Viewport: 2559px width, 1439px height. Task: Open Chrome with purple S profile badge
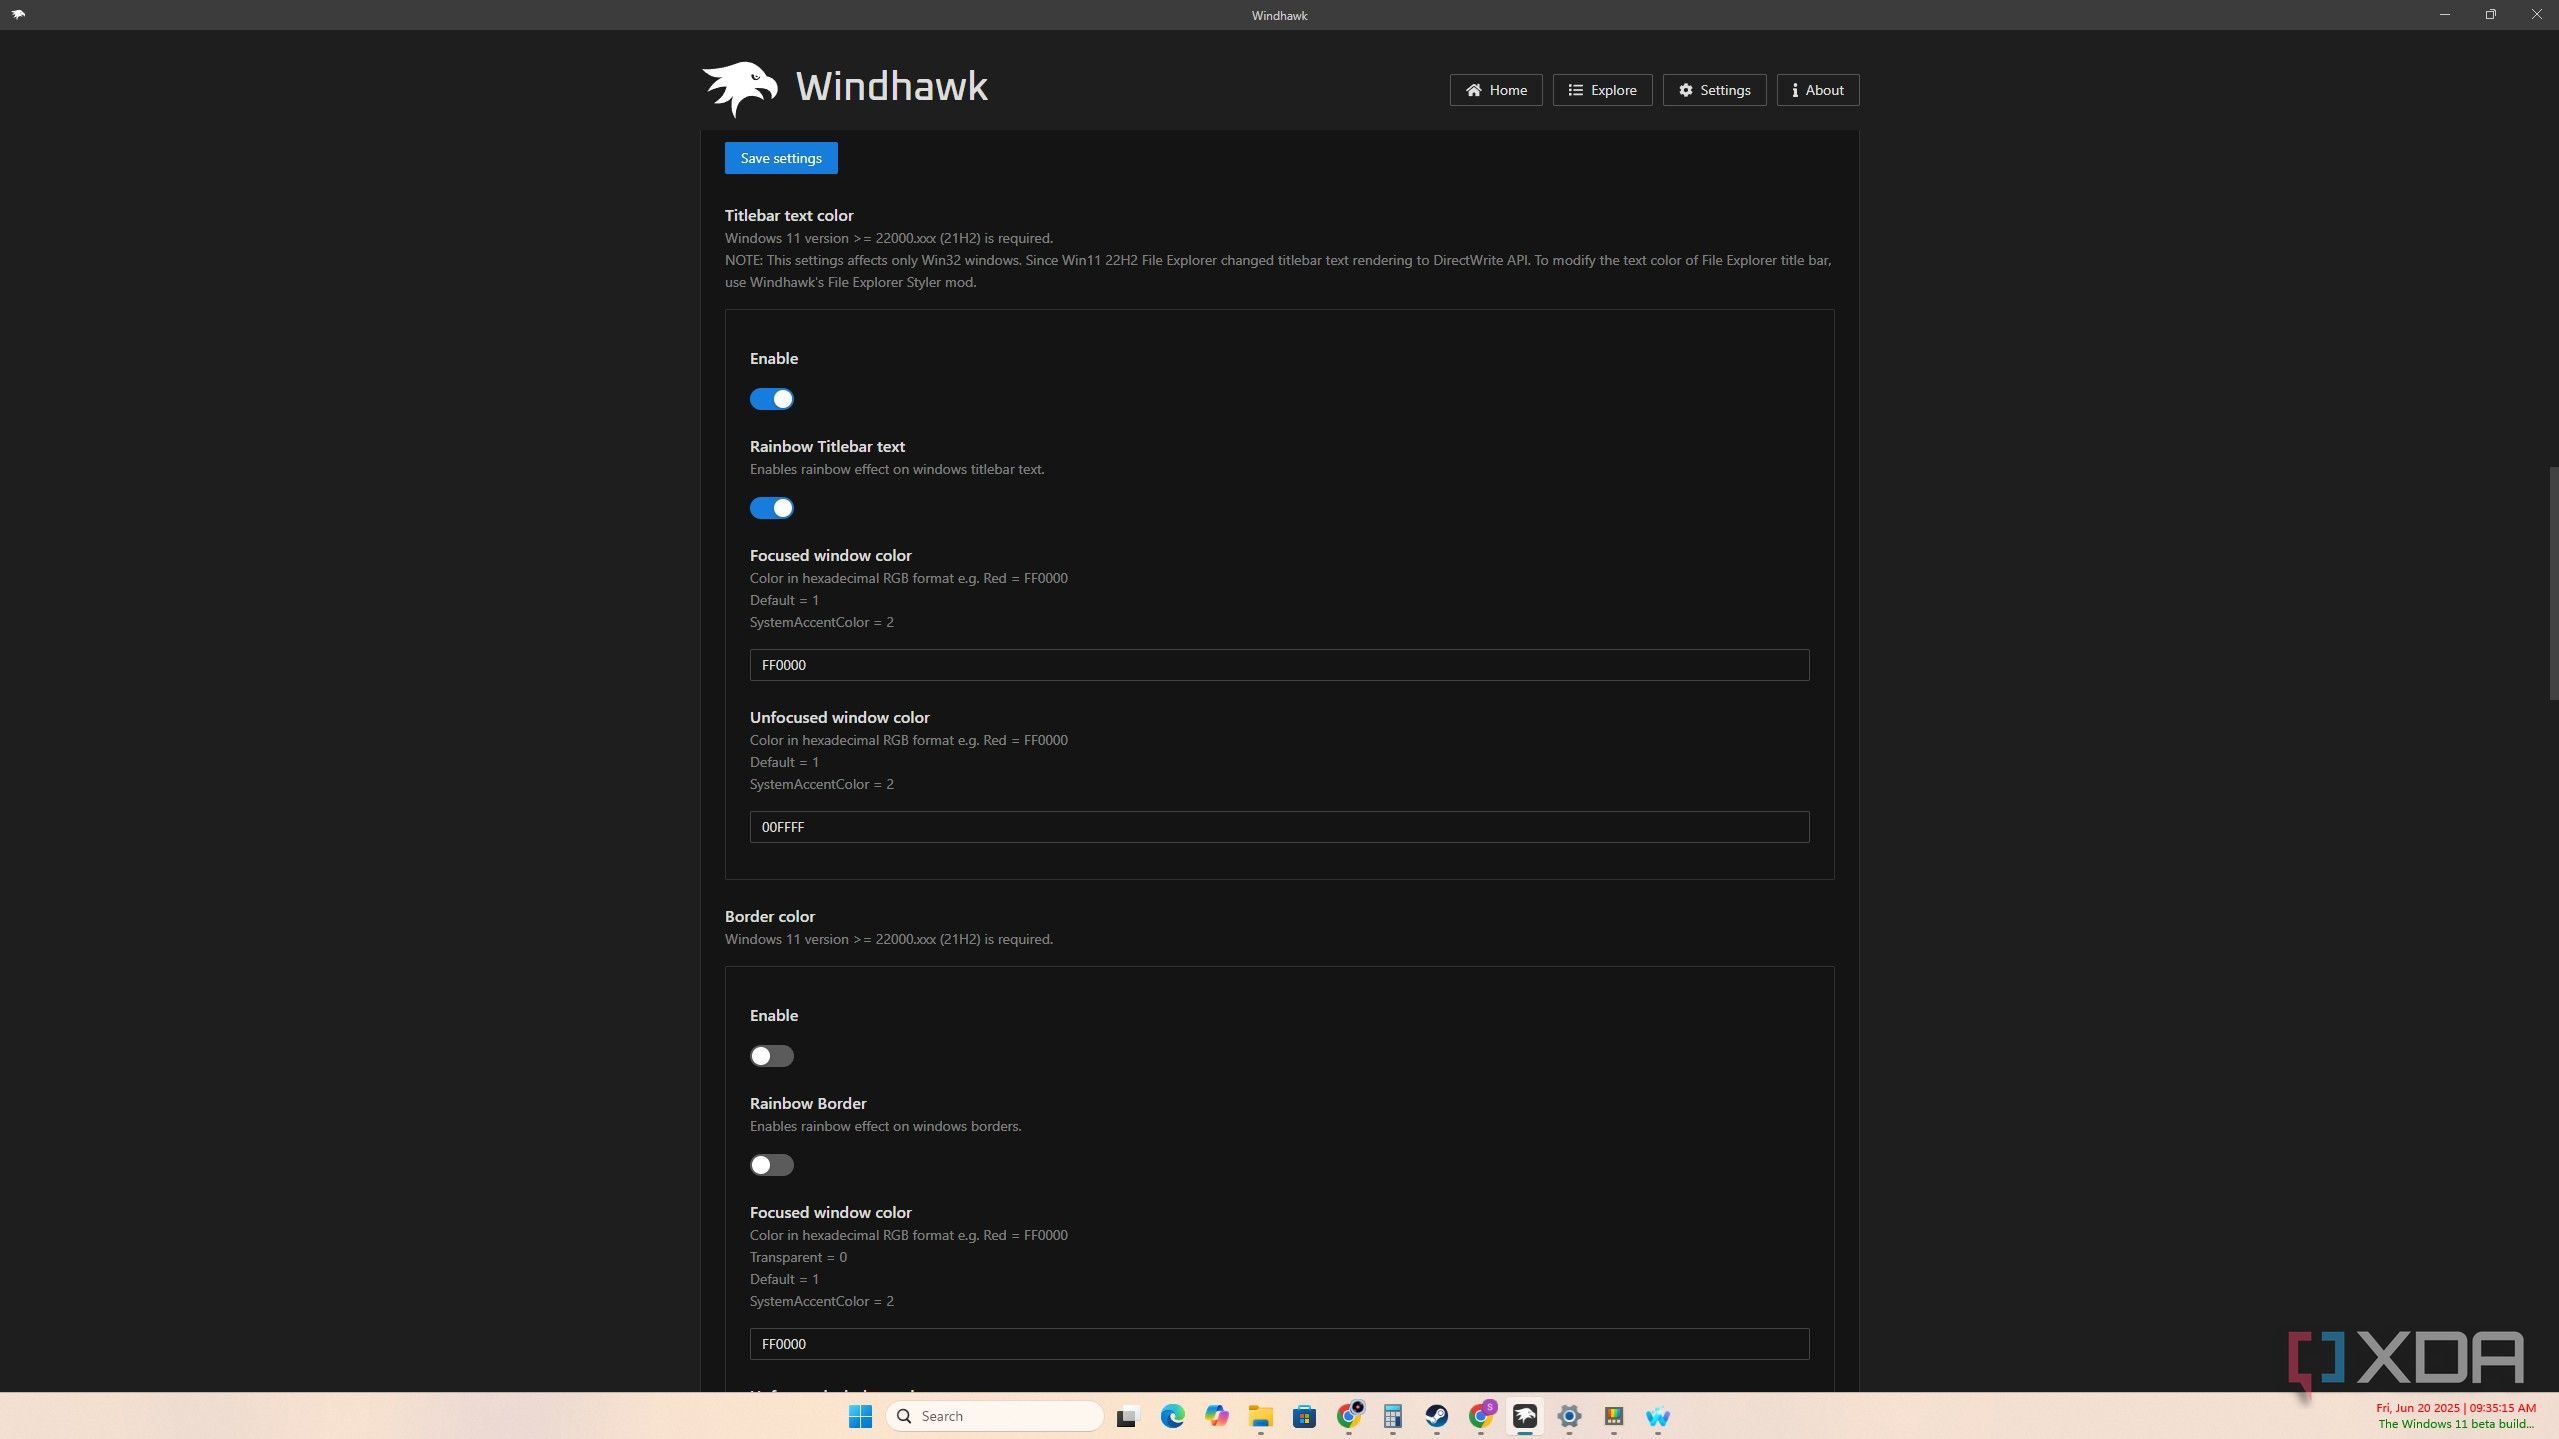click(1481, 1416)
